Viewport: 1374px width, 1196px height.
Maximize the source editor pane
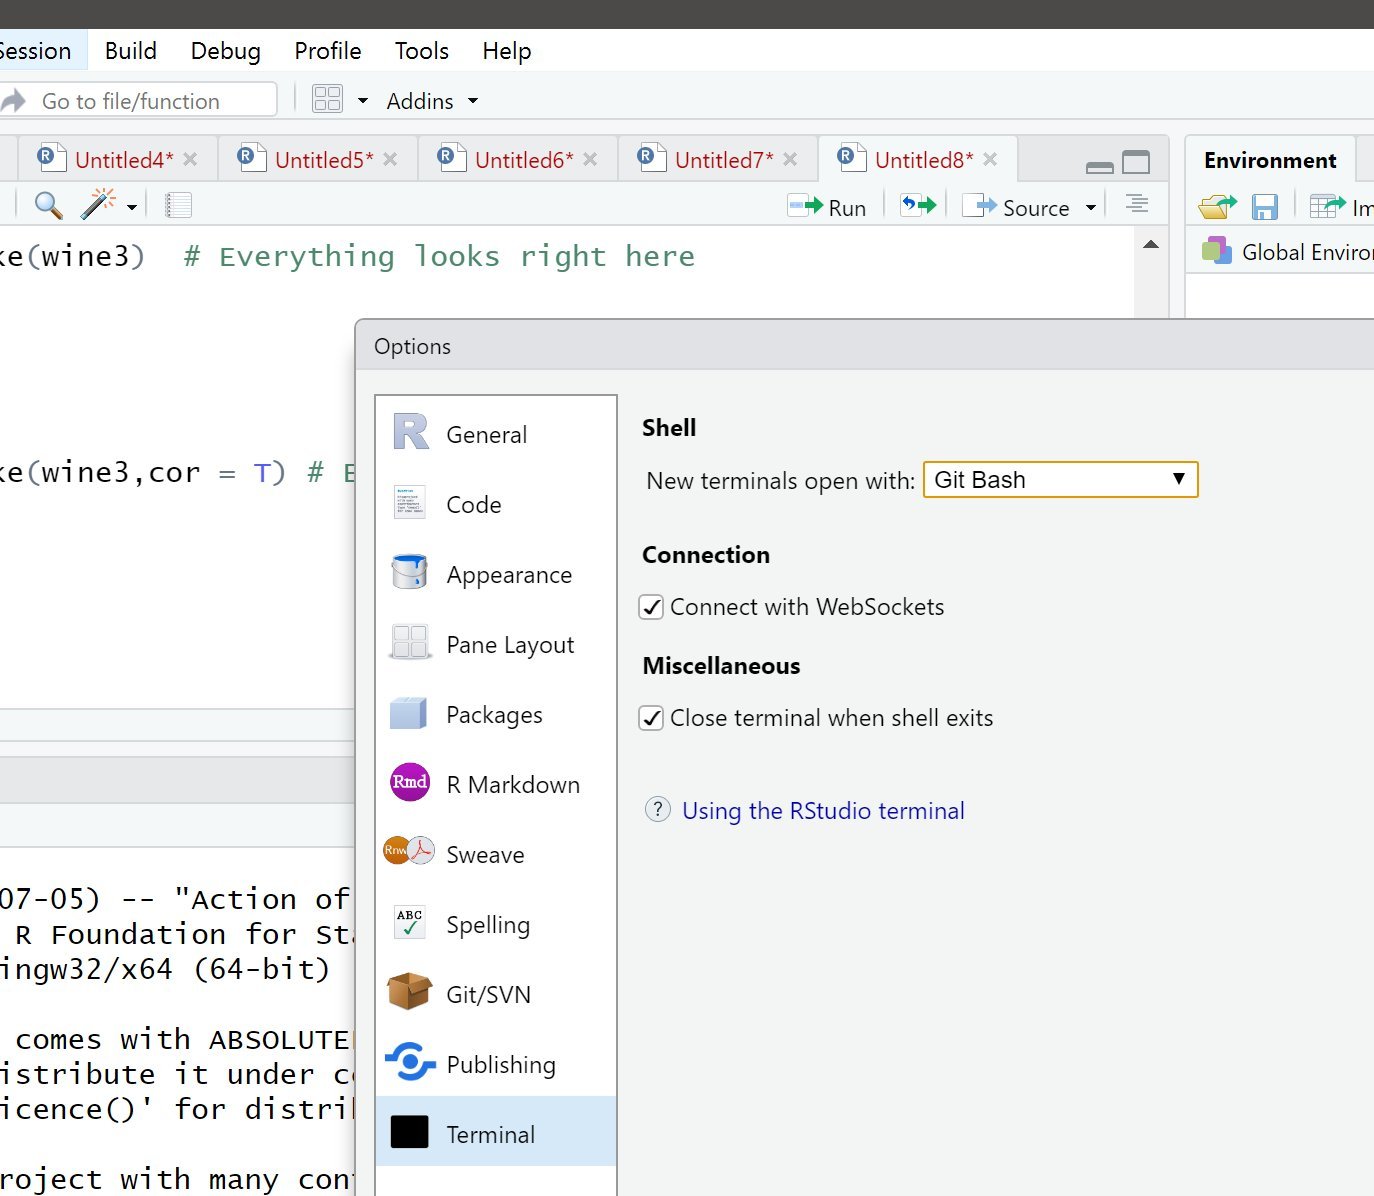1136,162
